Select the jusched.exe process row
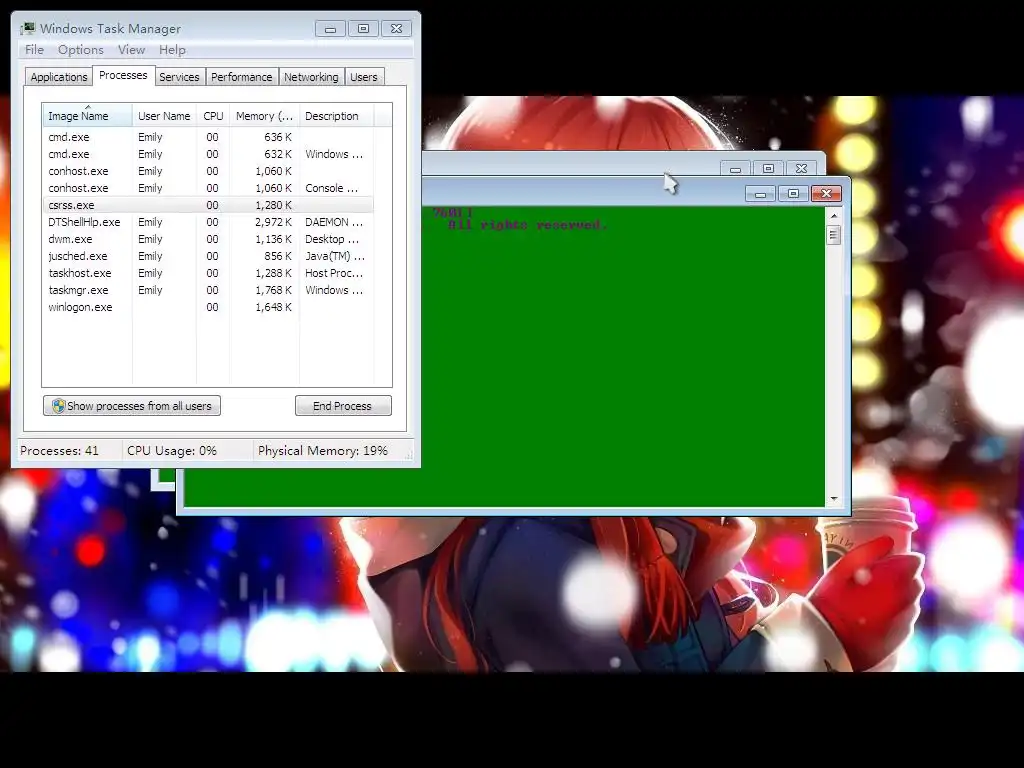 click(x=208, y=256)
